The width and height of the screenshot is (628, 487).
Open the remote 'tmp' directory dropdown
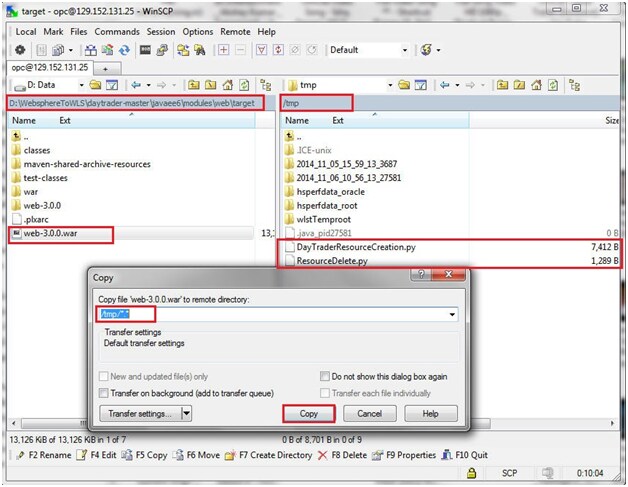pyautogui.click(x=390, y=85)
